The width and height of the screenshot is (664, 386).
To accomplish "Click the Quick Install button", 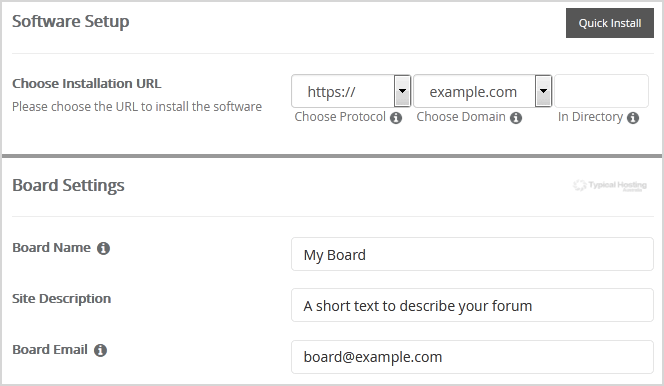I will tap(609, 23).
